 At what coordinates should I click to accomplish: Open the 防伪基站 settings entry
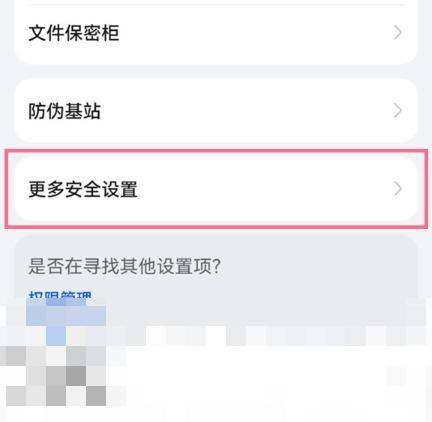click(216, 111)
